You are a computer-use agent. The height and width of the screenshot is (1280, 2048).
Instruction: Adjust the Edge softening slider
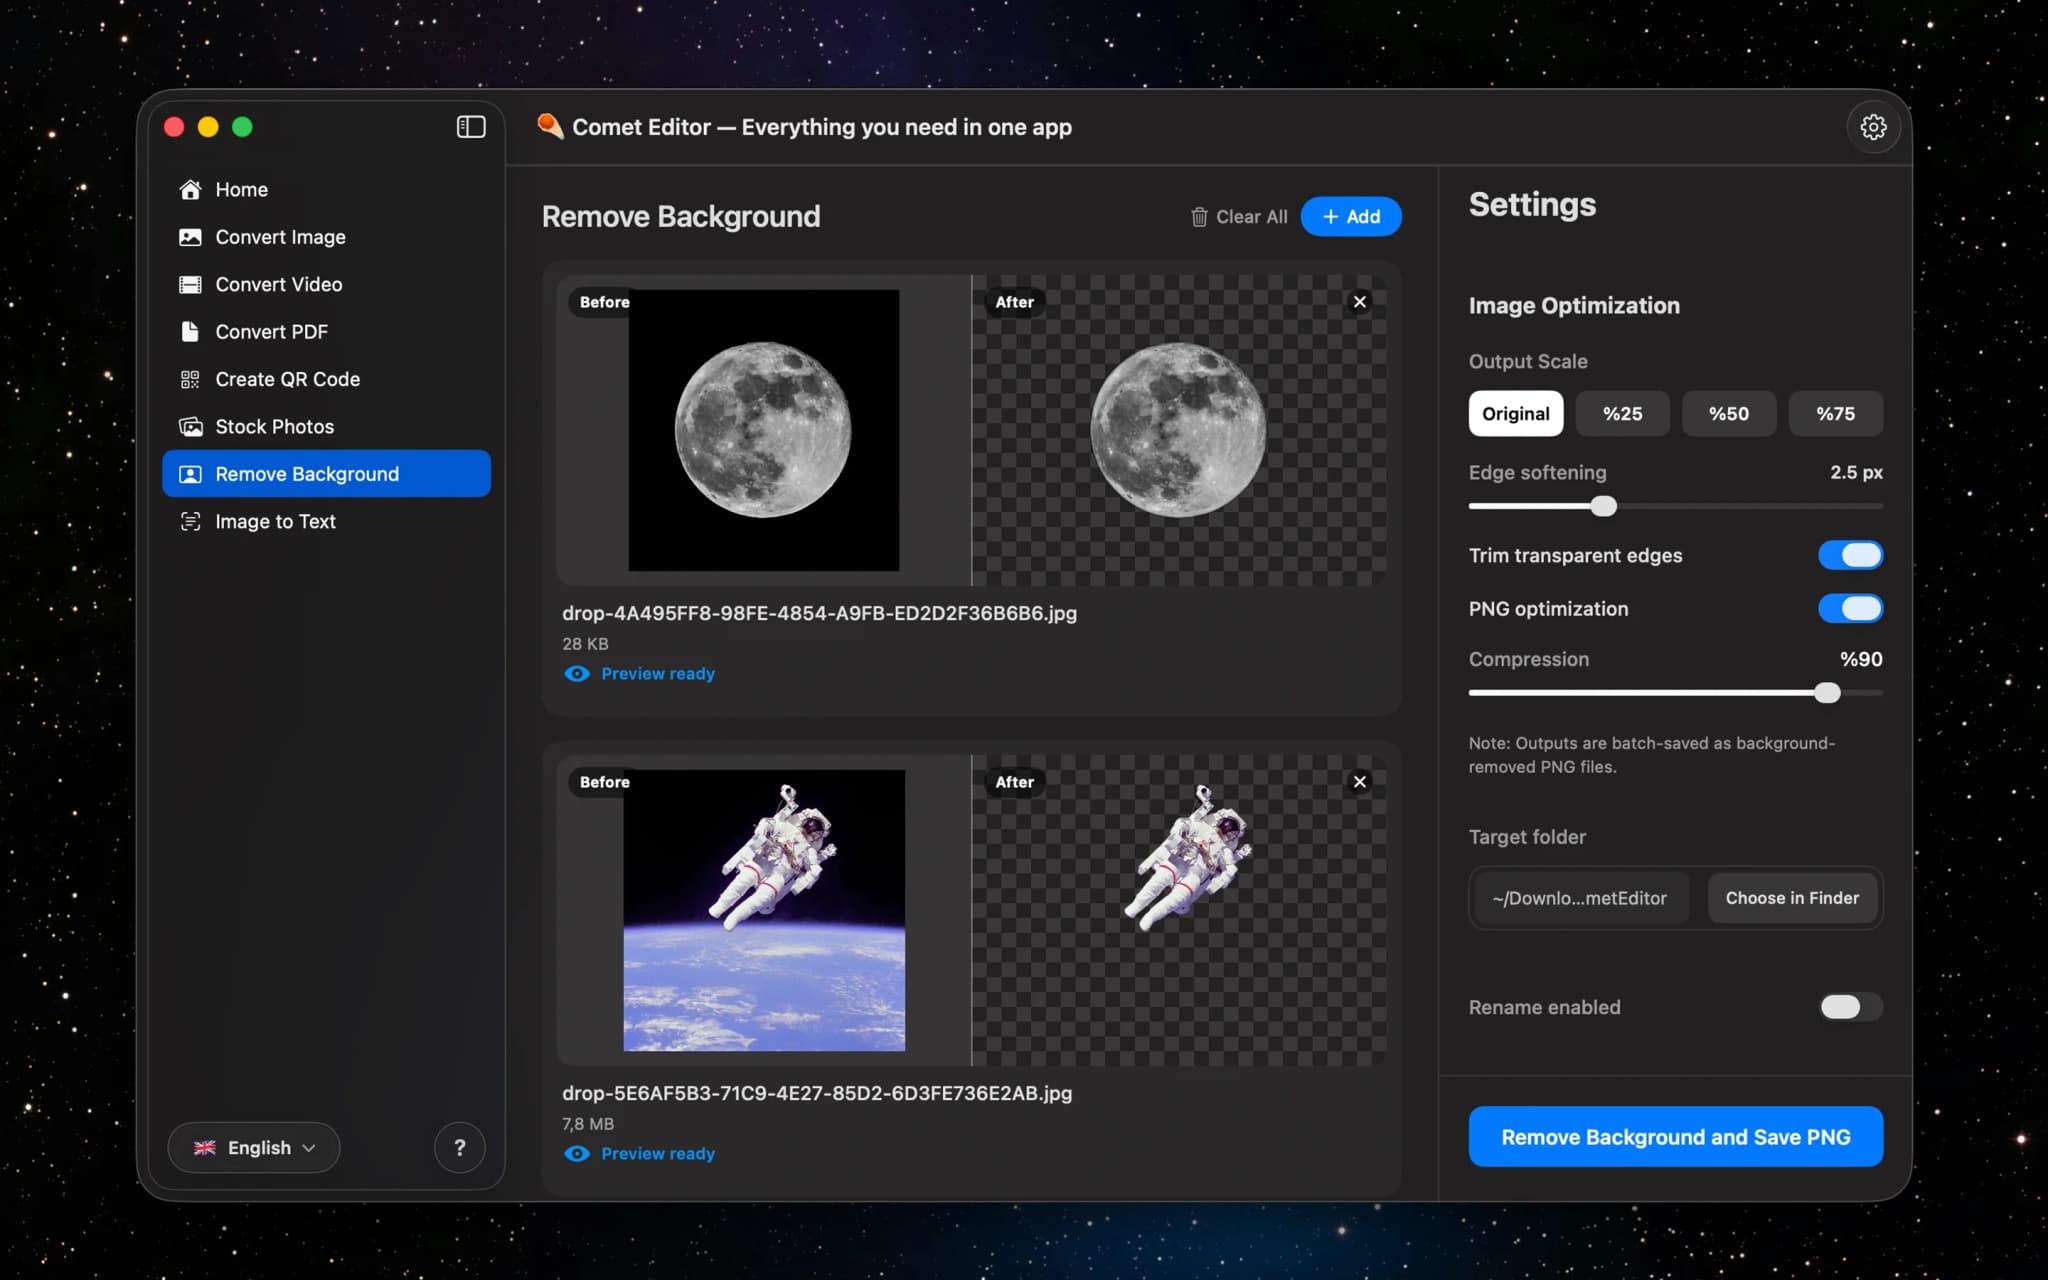click(x=1604, y=506)
